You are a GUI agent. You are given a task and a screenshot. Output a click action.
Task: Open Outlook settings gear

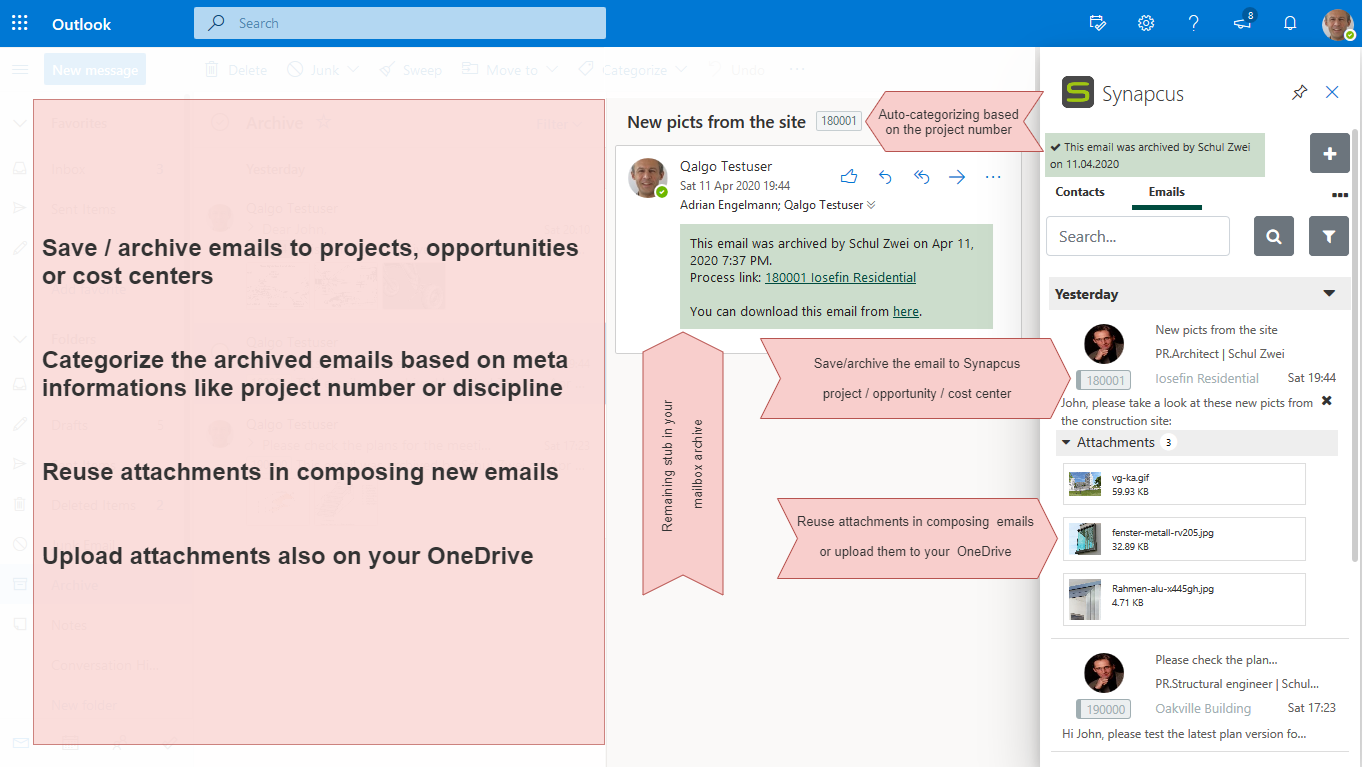[1146, 23]
